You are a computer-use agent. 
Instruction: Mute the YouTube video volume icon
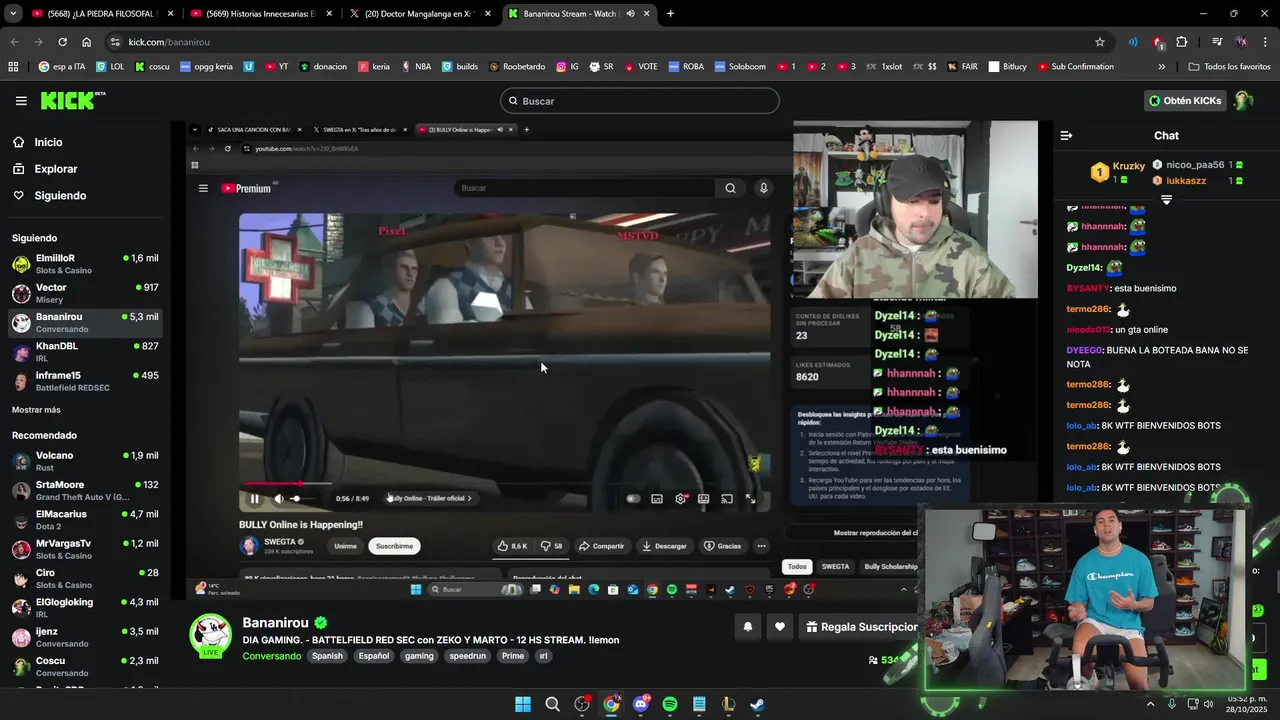pos(278,498)
